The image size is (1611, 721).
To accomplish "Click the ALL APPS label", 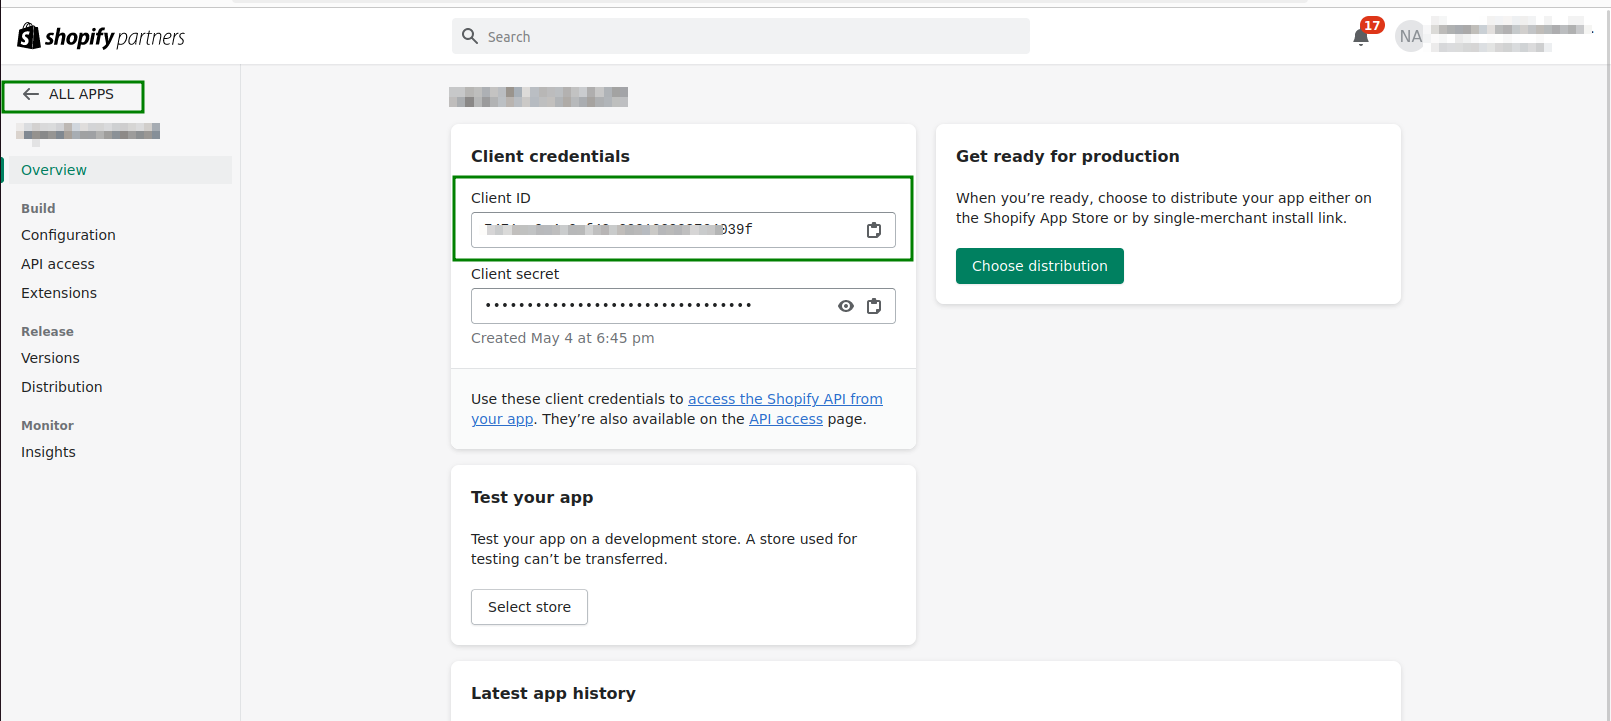I will pyautogui.click(x=81, y=94).
